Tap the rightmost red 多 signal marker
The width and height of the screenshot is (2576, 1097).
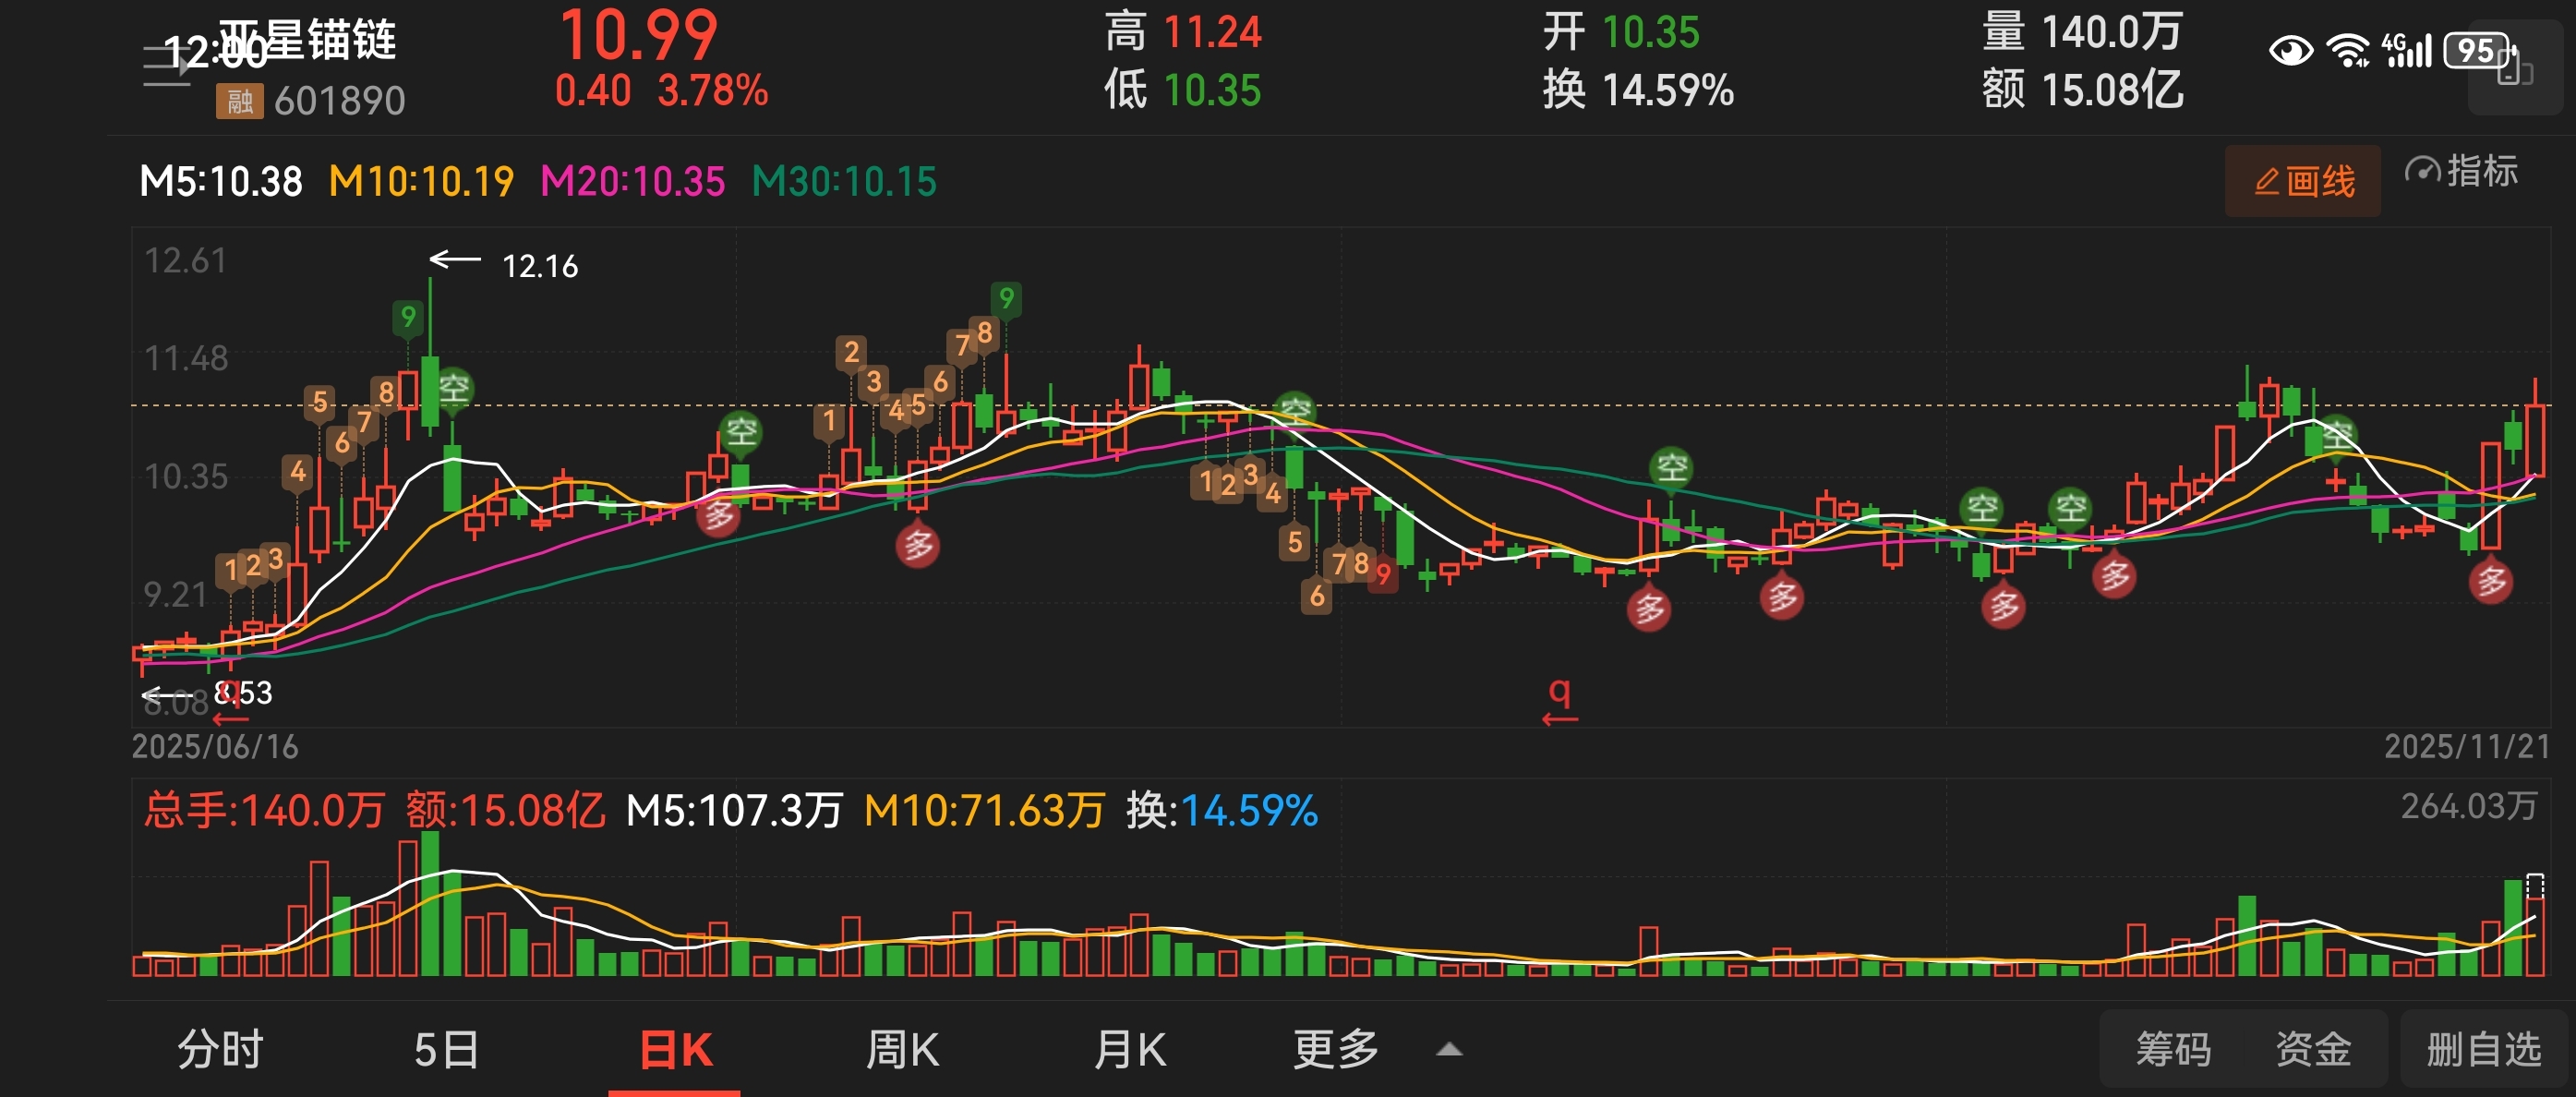(x=2491, y=580)
